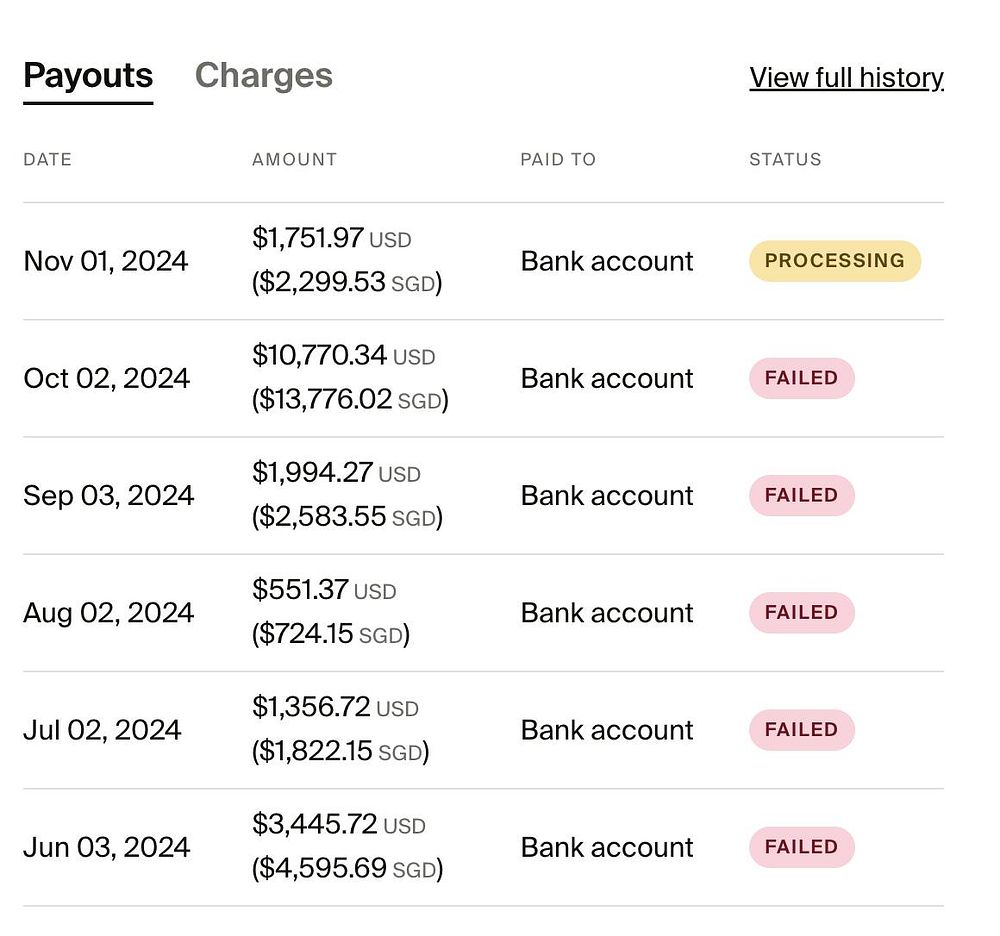The image size is (1000, 936).
Task: Click FAILED badge for Aug 02, 2024
Action: pos(801,612)
